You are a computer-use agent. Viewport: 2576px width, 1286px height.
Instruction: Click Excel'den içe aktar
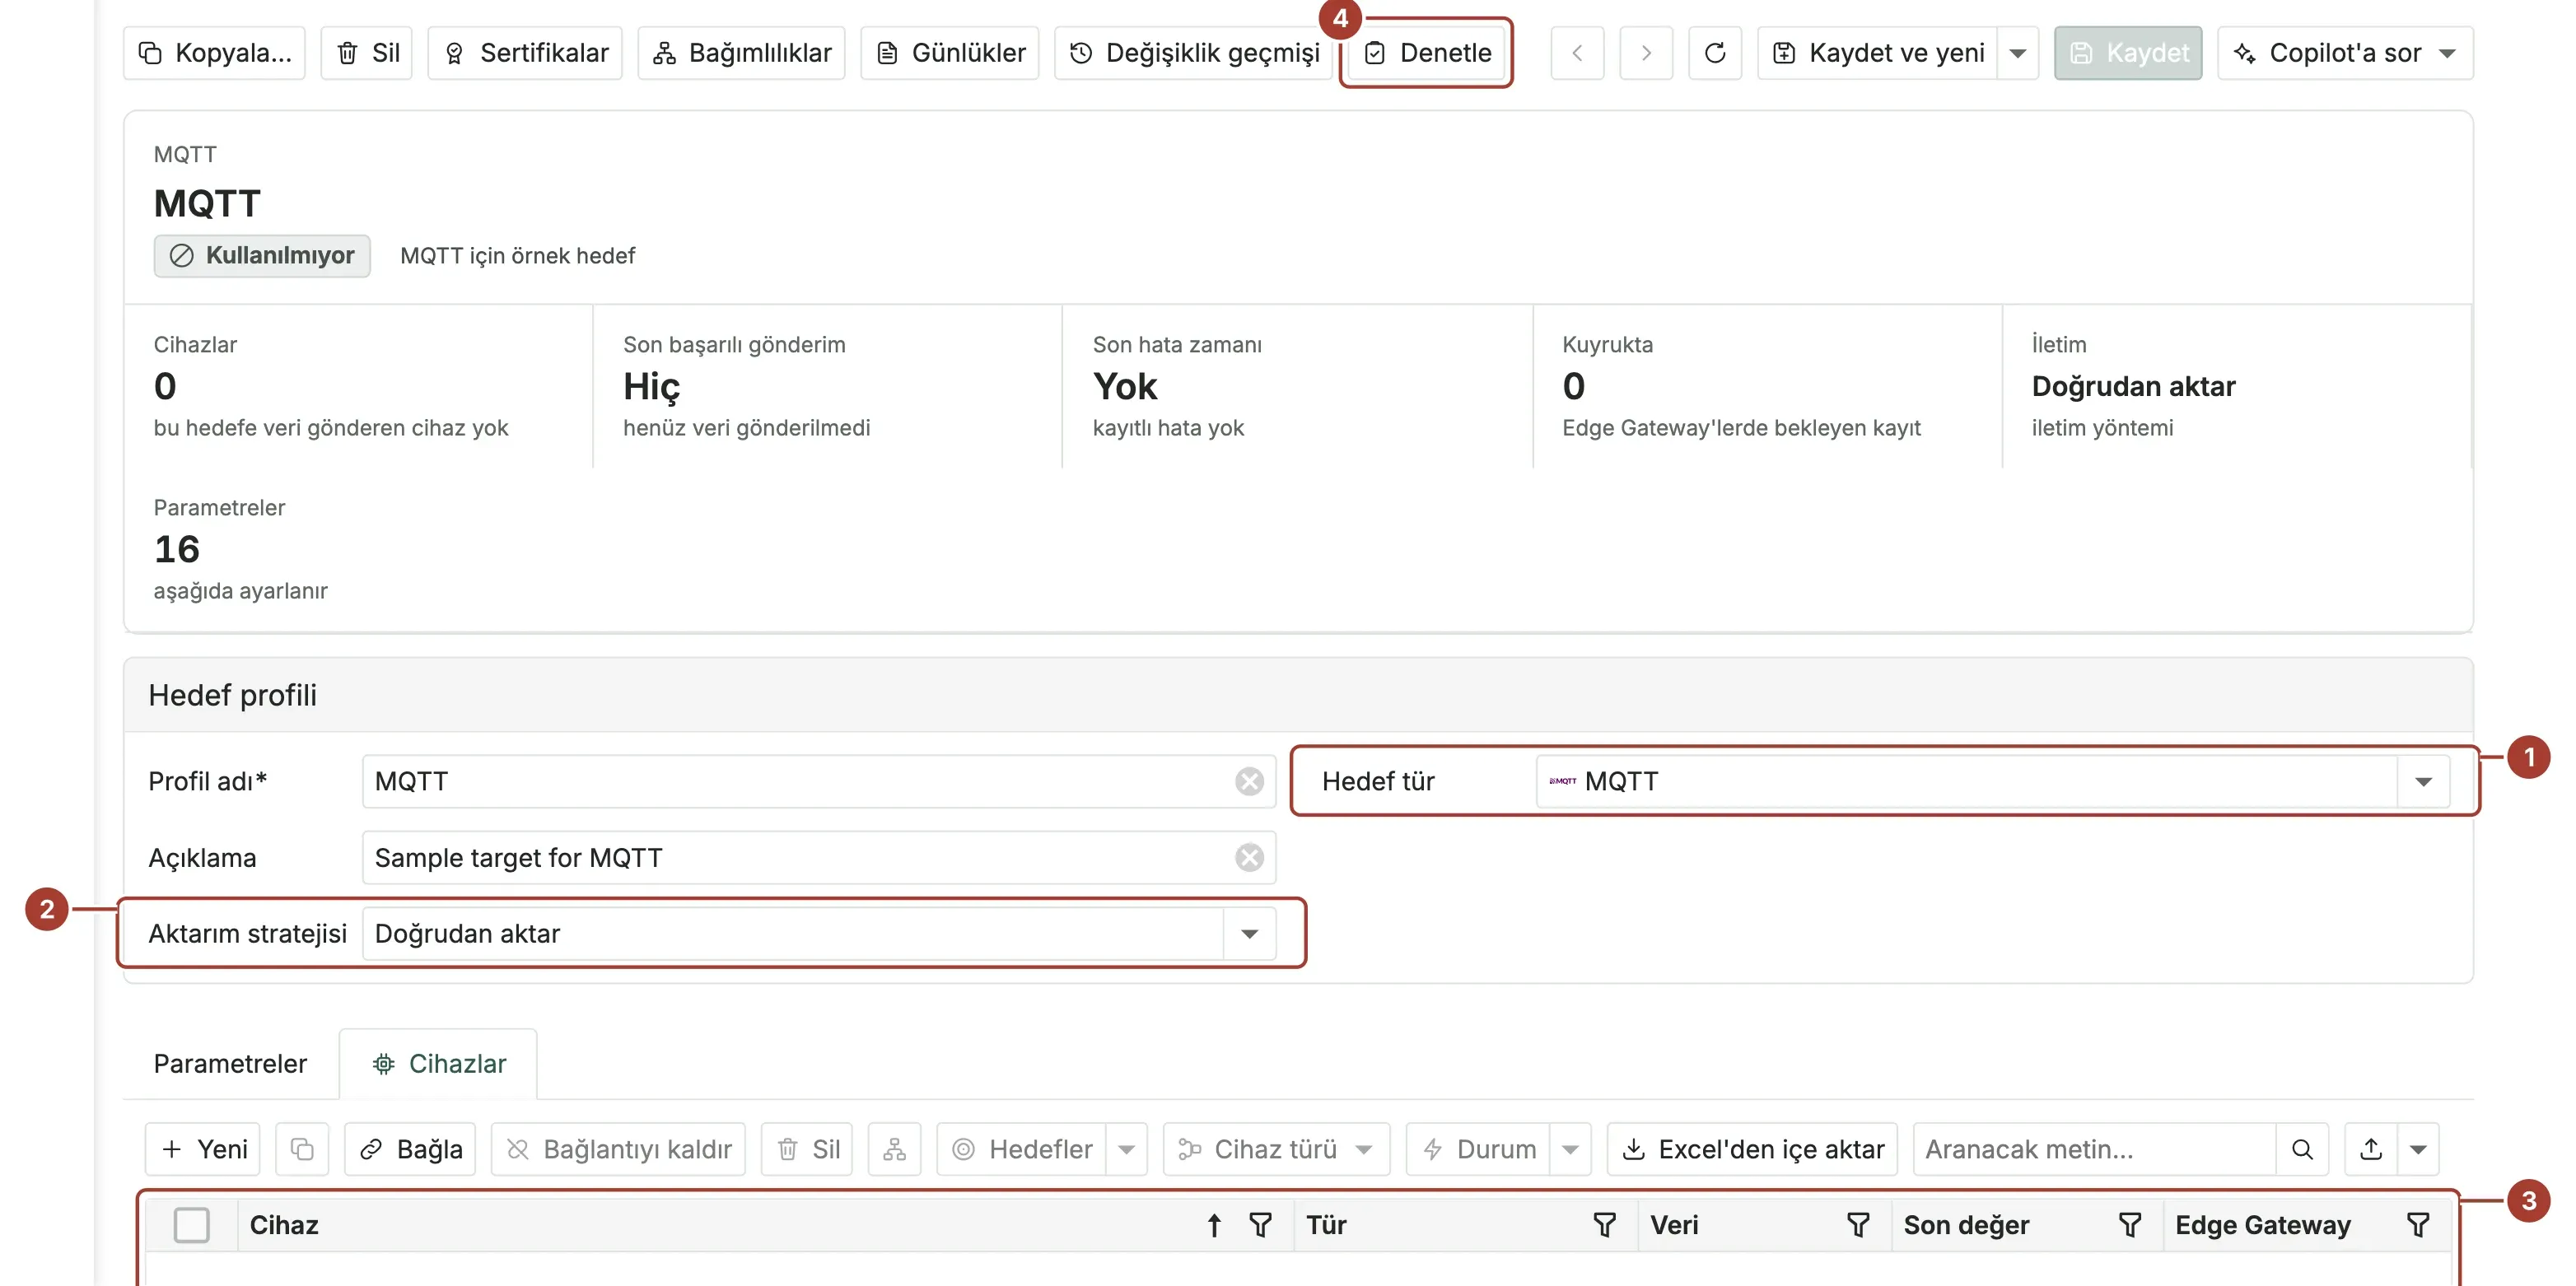(x=1752, y=1149)
